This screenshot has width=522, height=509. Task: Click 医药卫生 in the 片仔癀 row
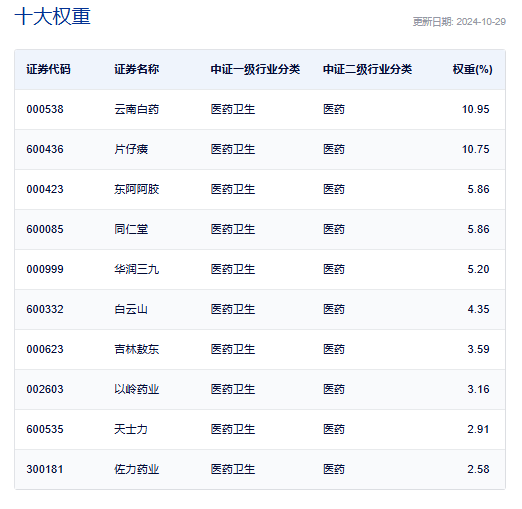click(233, 149)
